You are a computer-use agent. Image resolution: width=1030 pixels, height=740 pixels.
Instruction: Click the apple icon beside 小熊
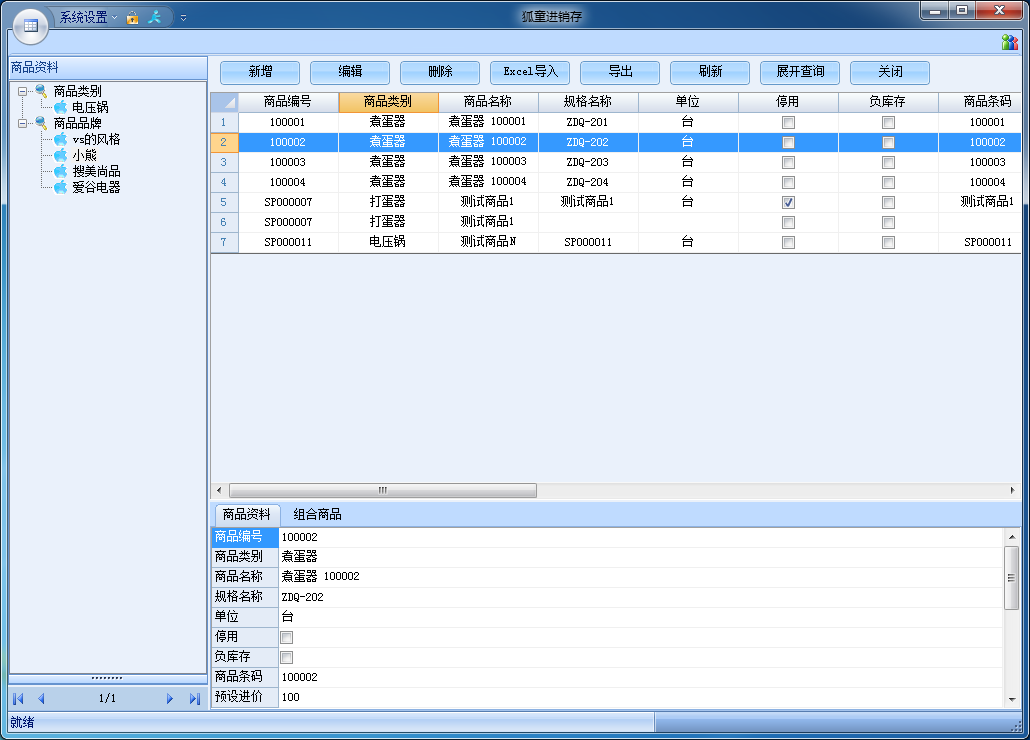click(61, 155)
